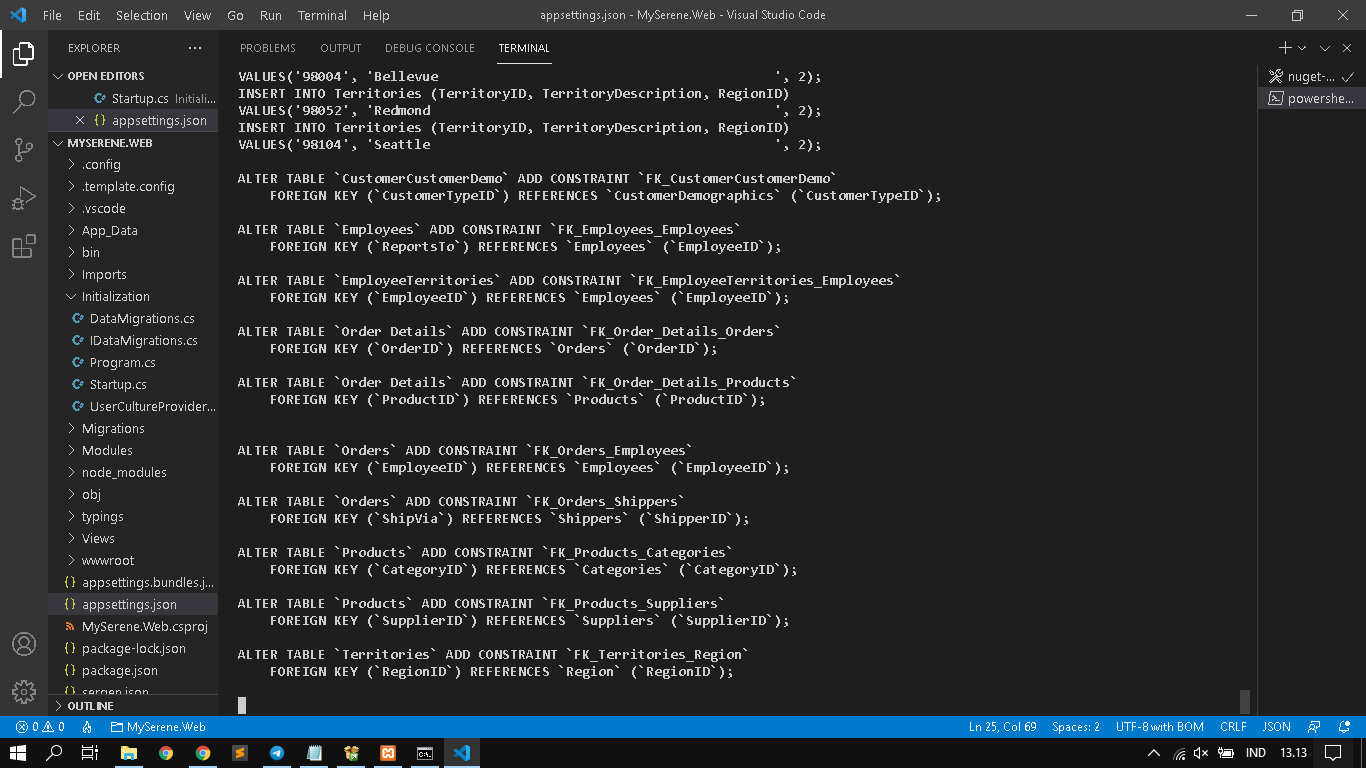Open the Run and Debug view
This screenshot has width=1366, height=768.
click(24, 197)
